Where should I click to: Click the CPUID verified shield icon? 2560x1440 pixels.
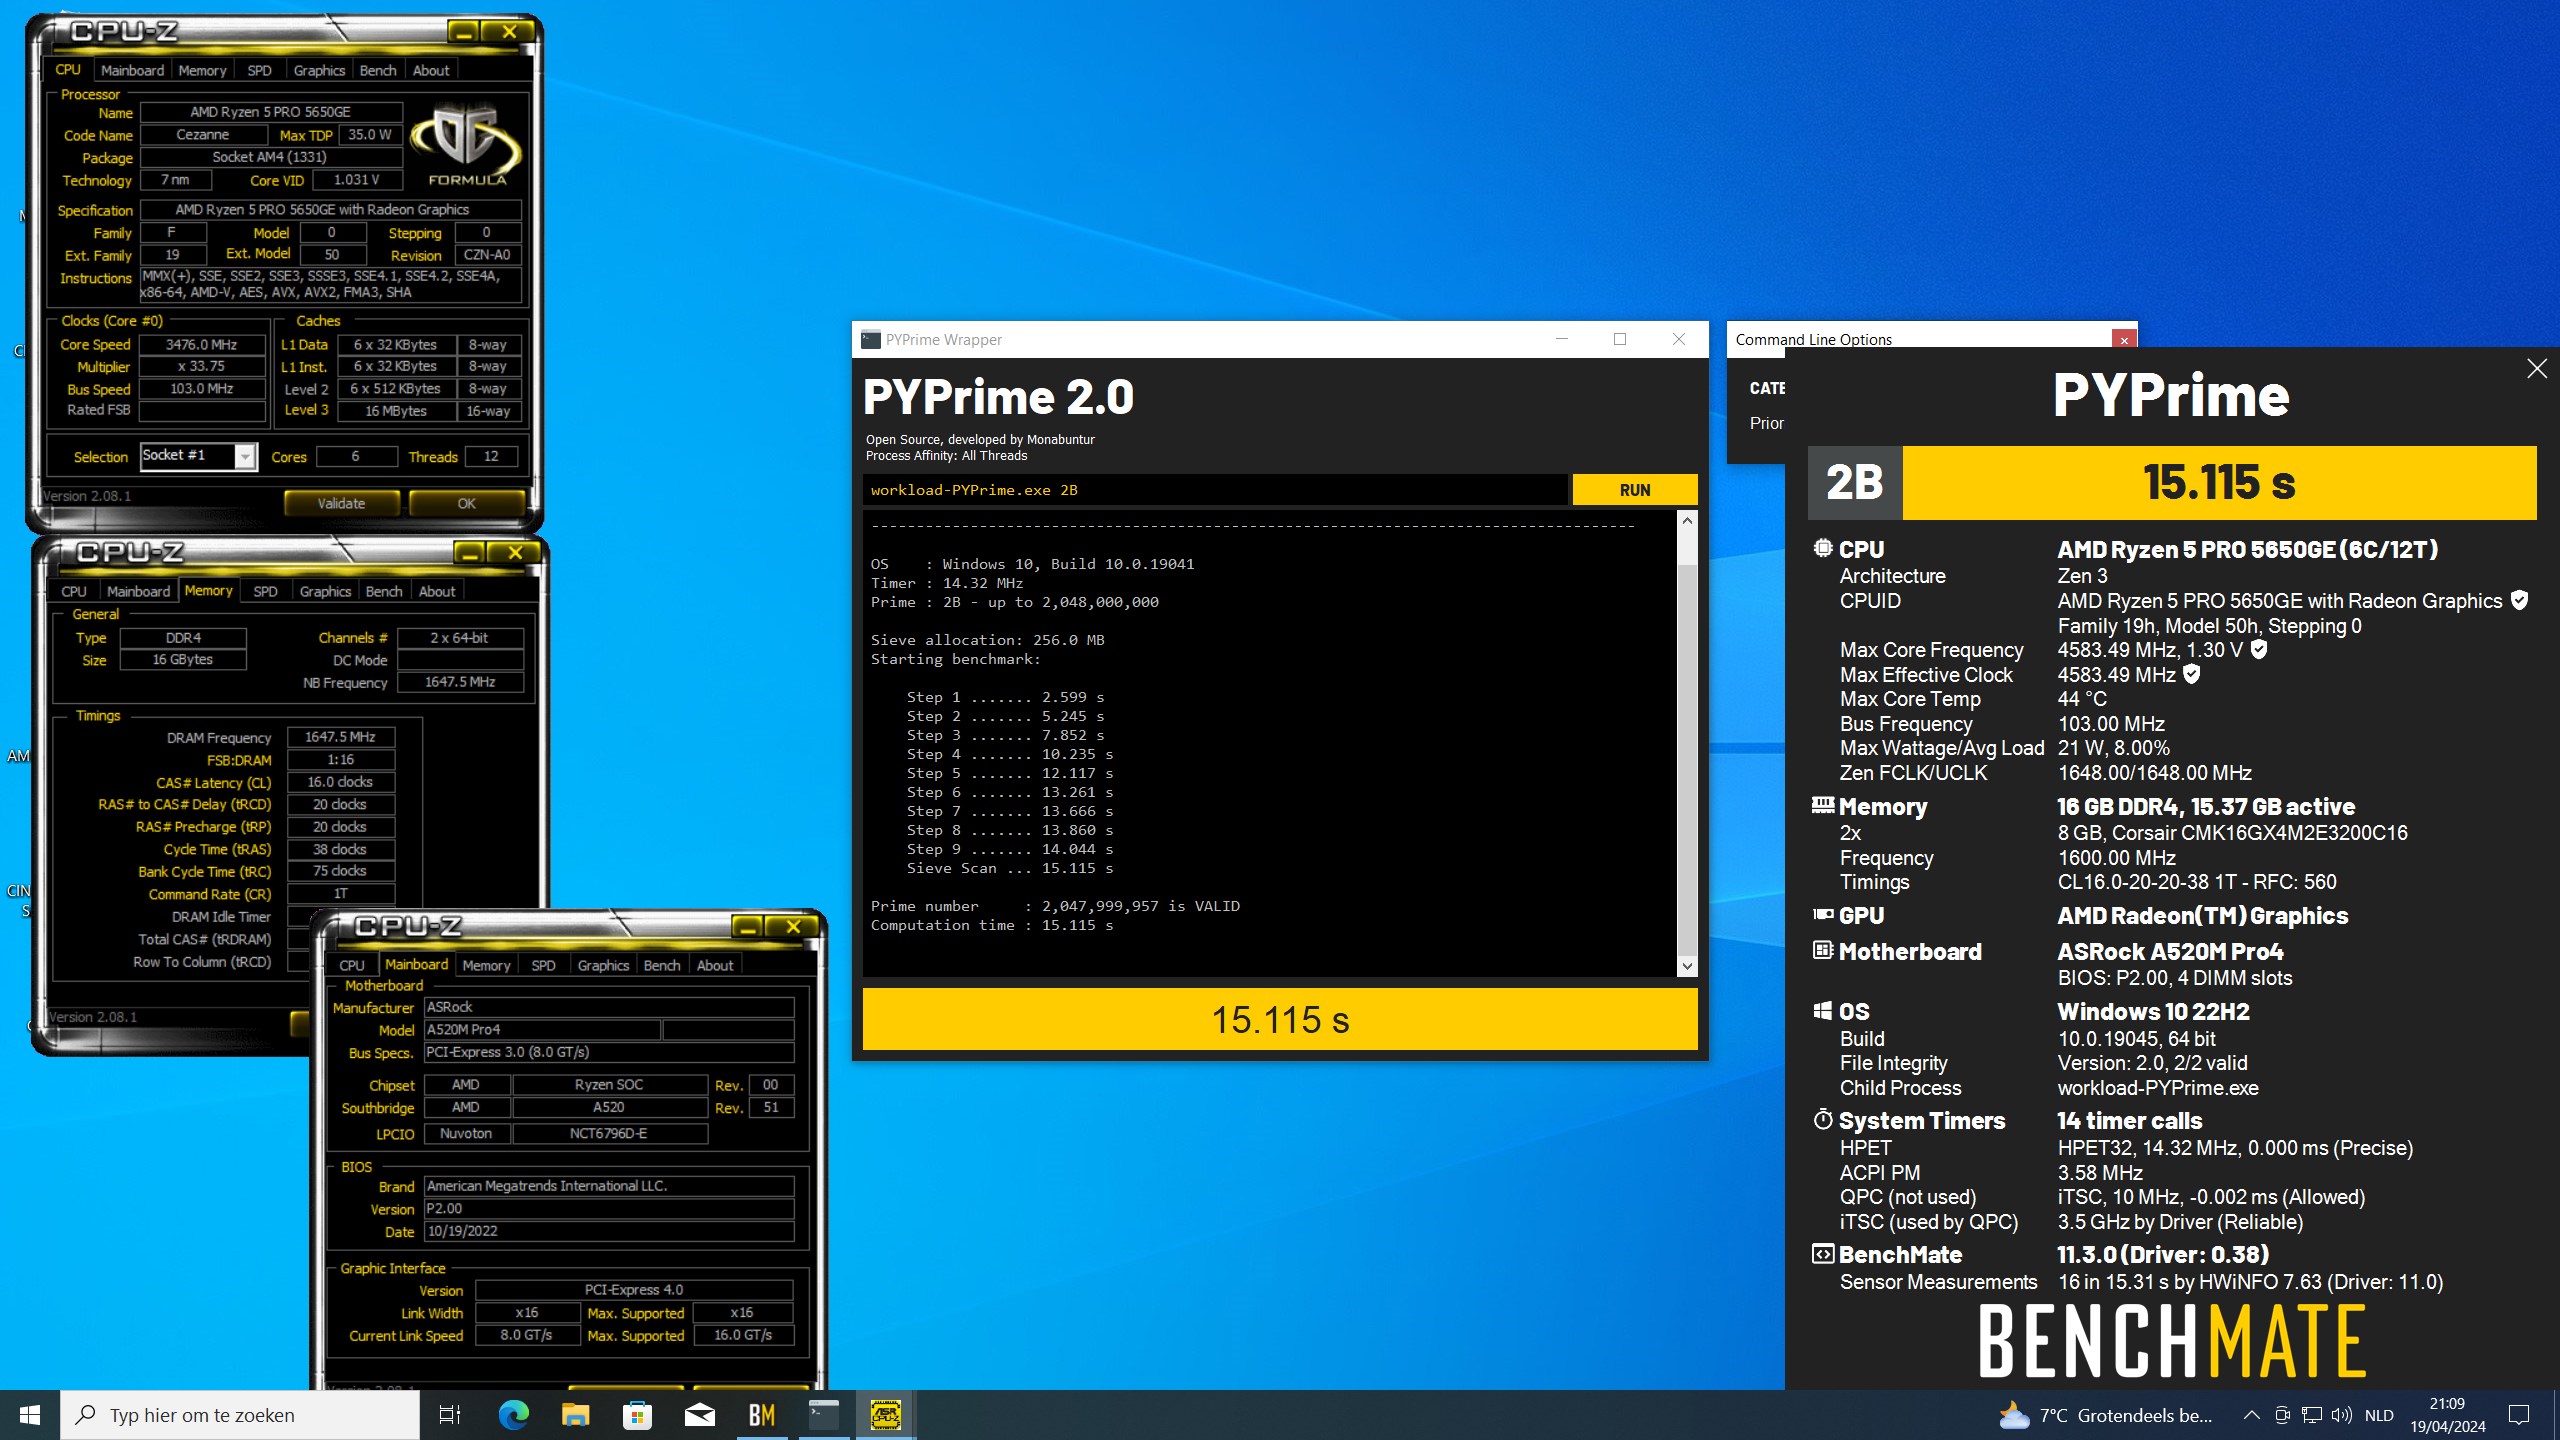(2520, 600)
